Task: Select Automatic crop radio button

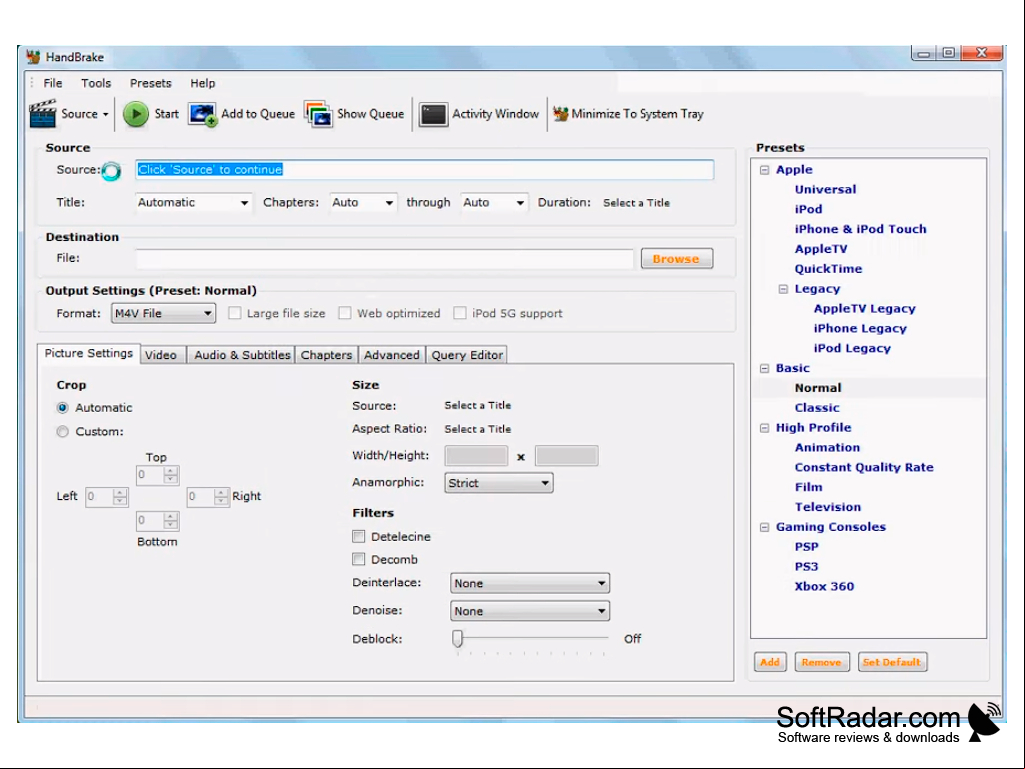Action: [63, 408]
